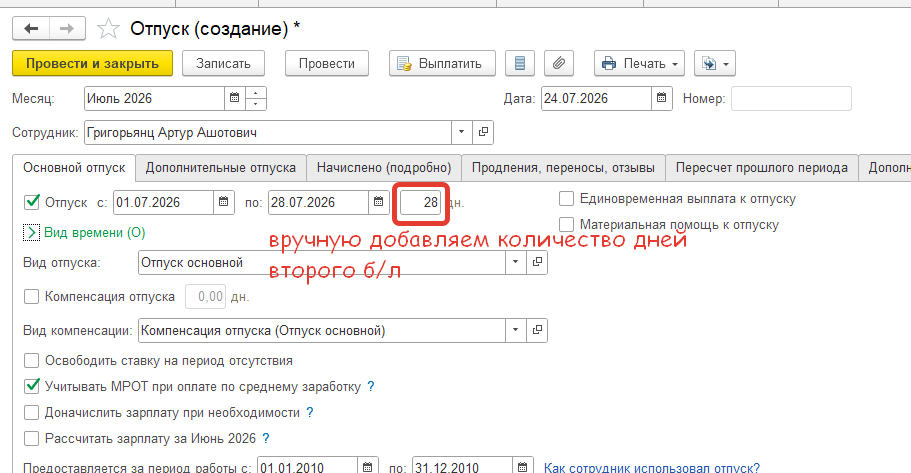Focus the Дата field showing 24.07.2026

(x=597, y=98)
